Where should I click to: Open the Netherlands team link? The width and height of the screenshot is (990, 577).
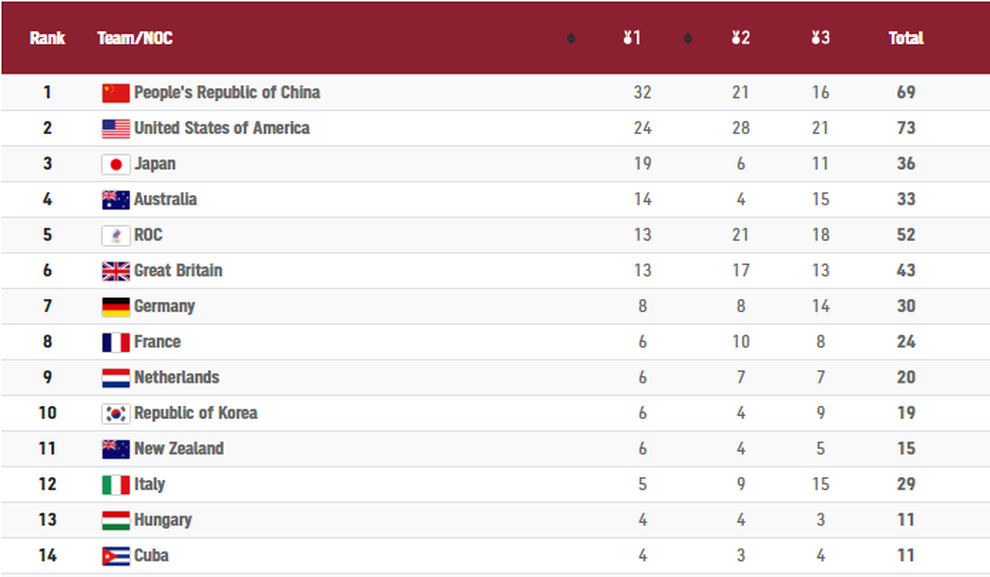click(x=177, y=378)
